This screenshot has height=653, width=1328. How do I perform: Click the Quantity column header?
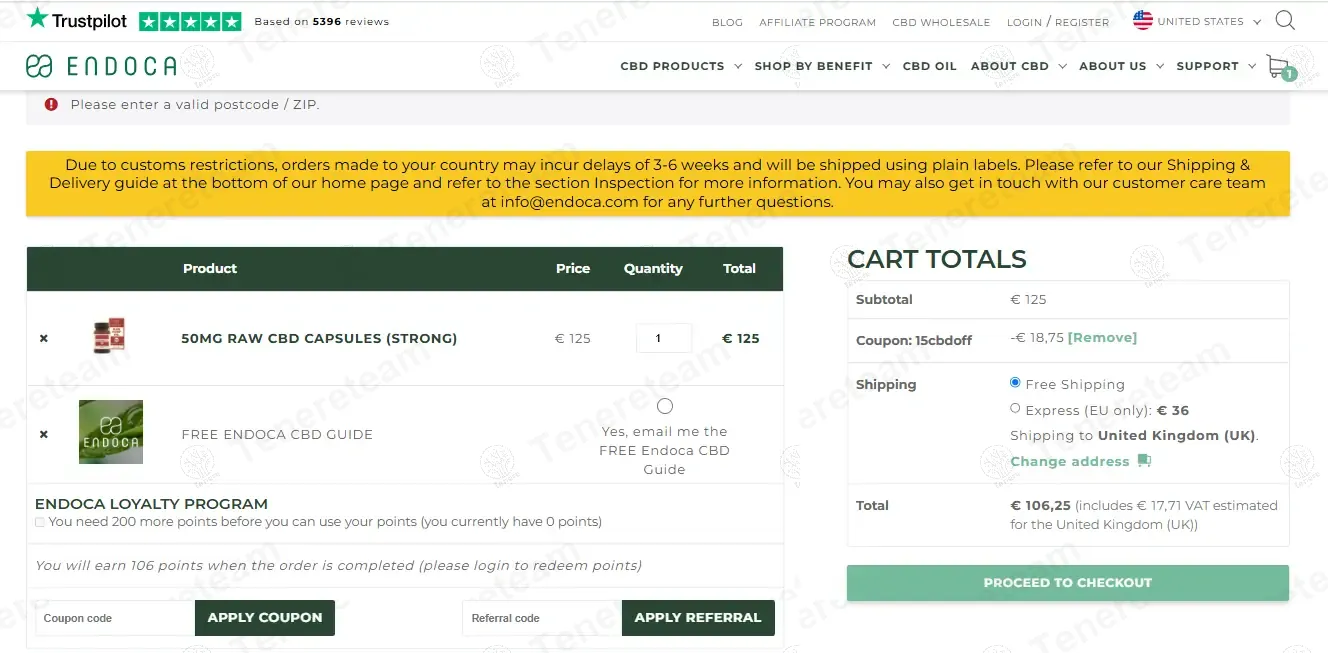pos(653,268)
